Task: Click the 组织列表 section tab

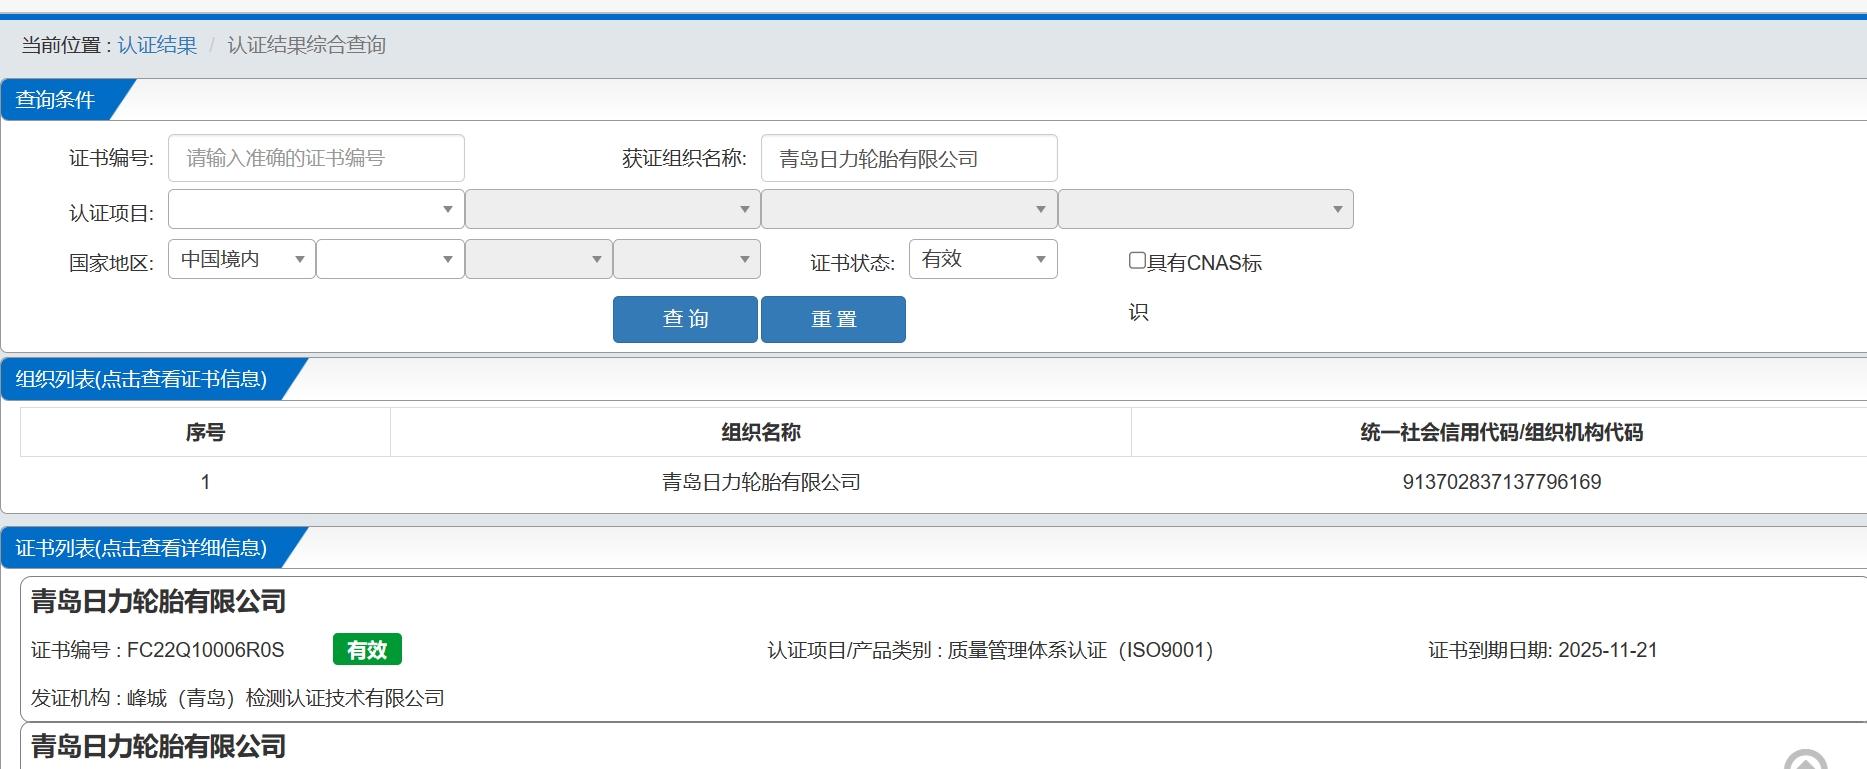Action: 142,379
